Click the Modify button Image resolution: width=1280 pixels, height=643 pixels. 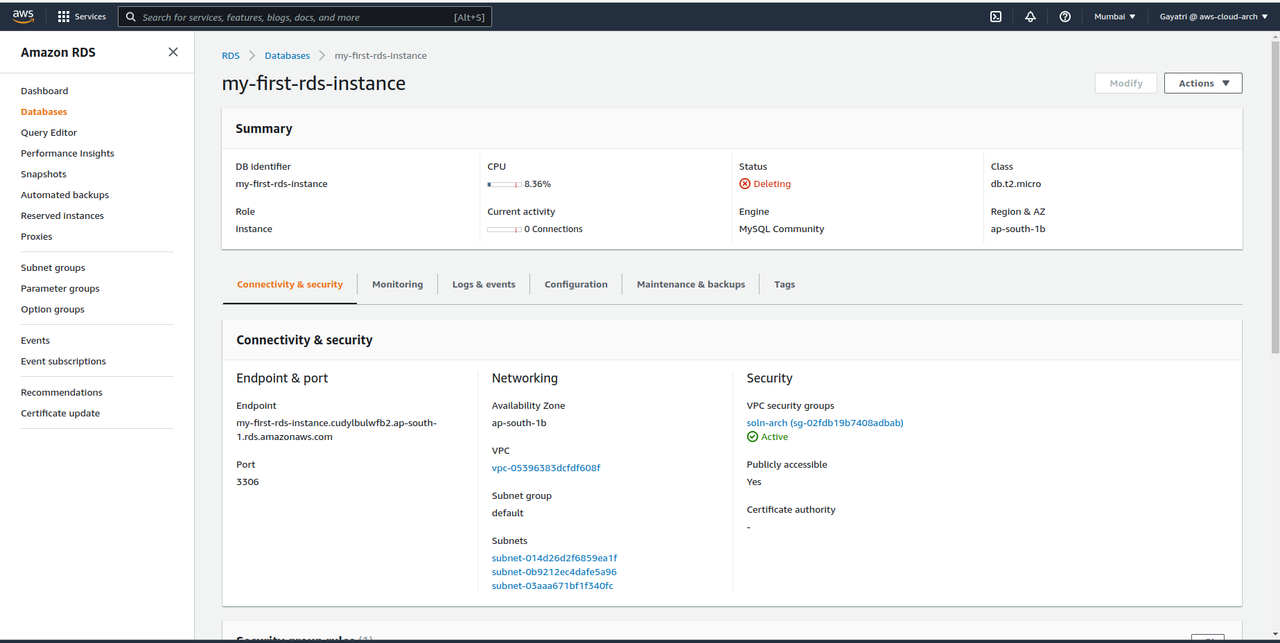coord(1126,83)
